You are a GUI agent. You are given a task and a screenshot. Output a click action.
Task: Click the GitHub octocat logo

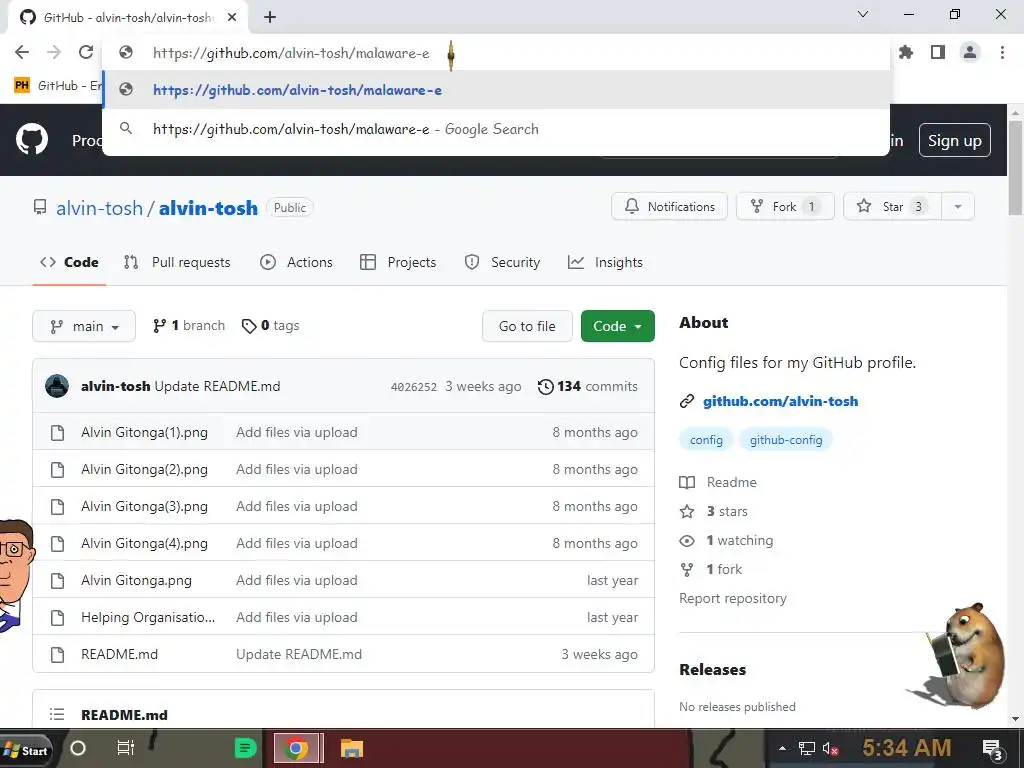(x=31, y=139)
